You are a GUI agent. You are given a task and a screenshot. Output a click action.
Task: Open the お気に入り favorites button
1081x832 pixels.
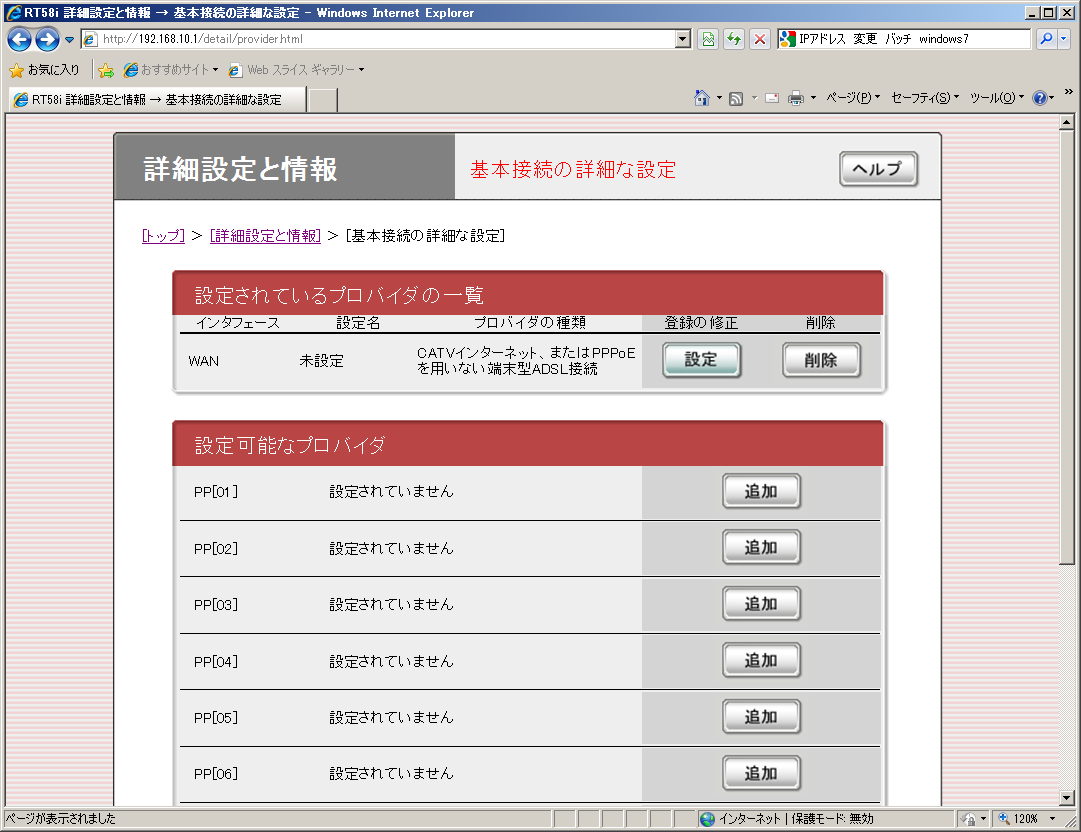[44, 70]
